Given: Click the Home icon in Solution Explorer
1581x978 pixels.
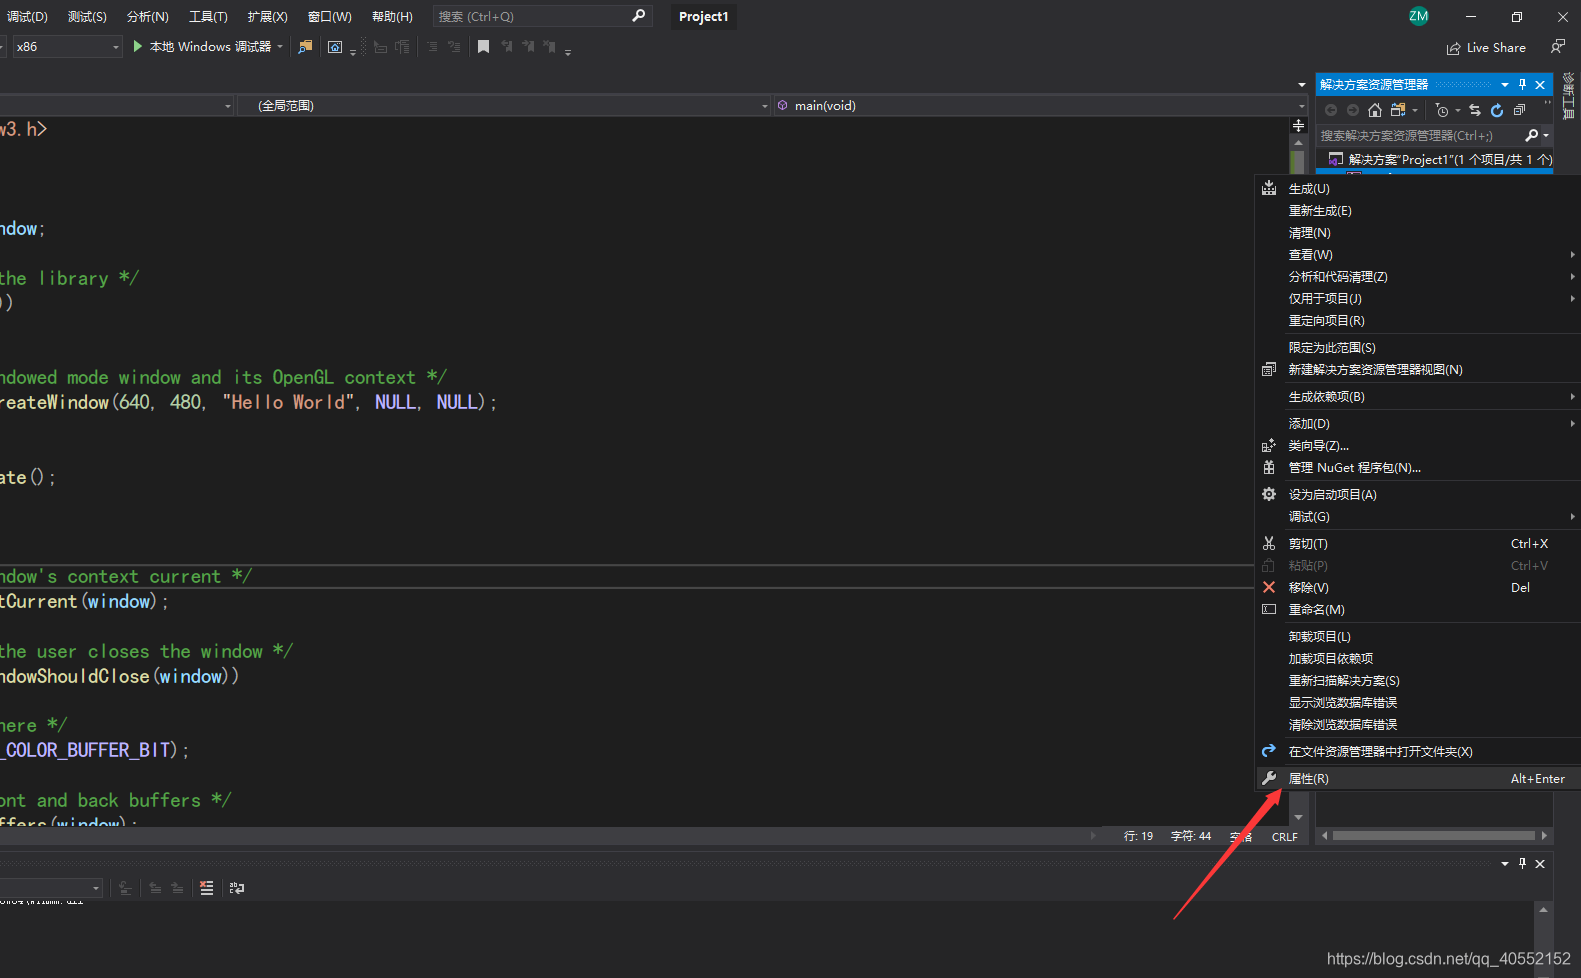Looking at the screenshot, I should [x=1375, y=110].
